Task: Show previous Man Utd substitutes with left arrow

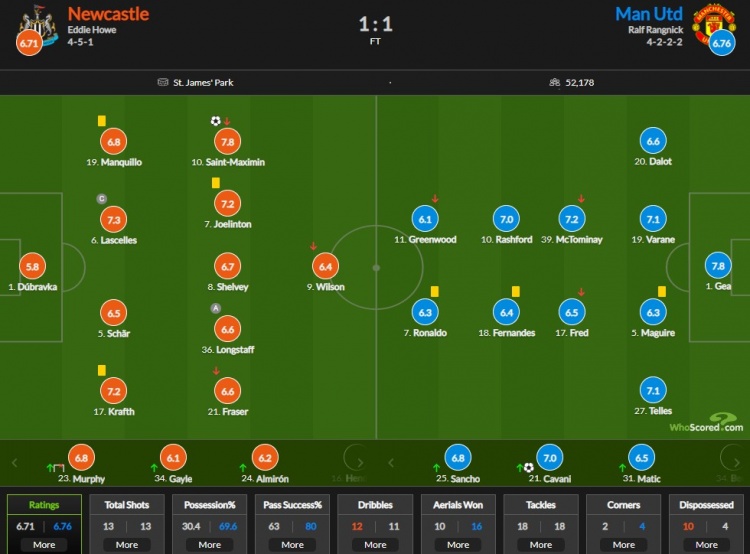Action: click(x=391, y=463)
